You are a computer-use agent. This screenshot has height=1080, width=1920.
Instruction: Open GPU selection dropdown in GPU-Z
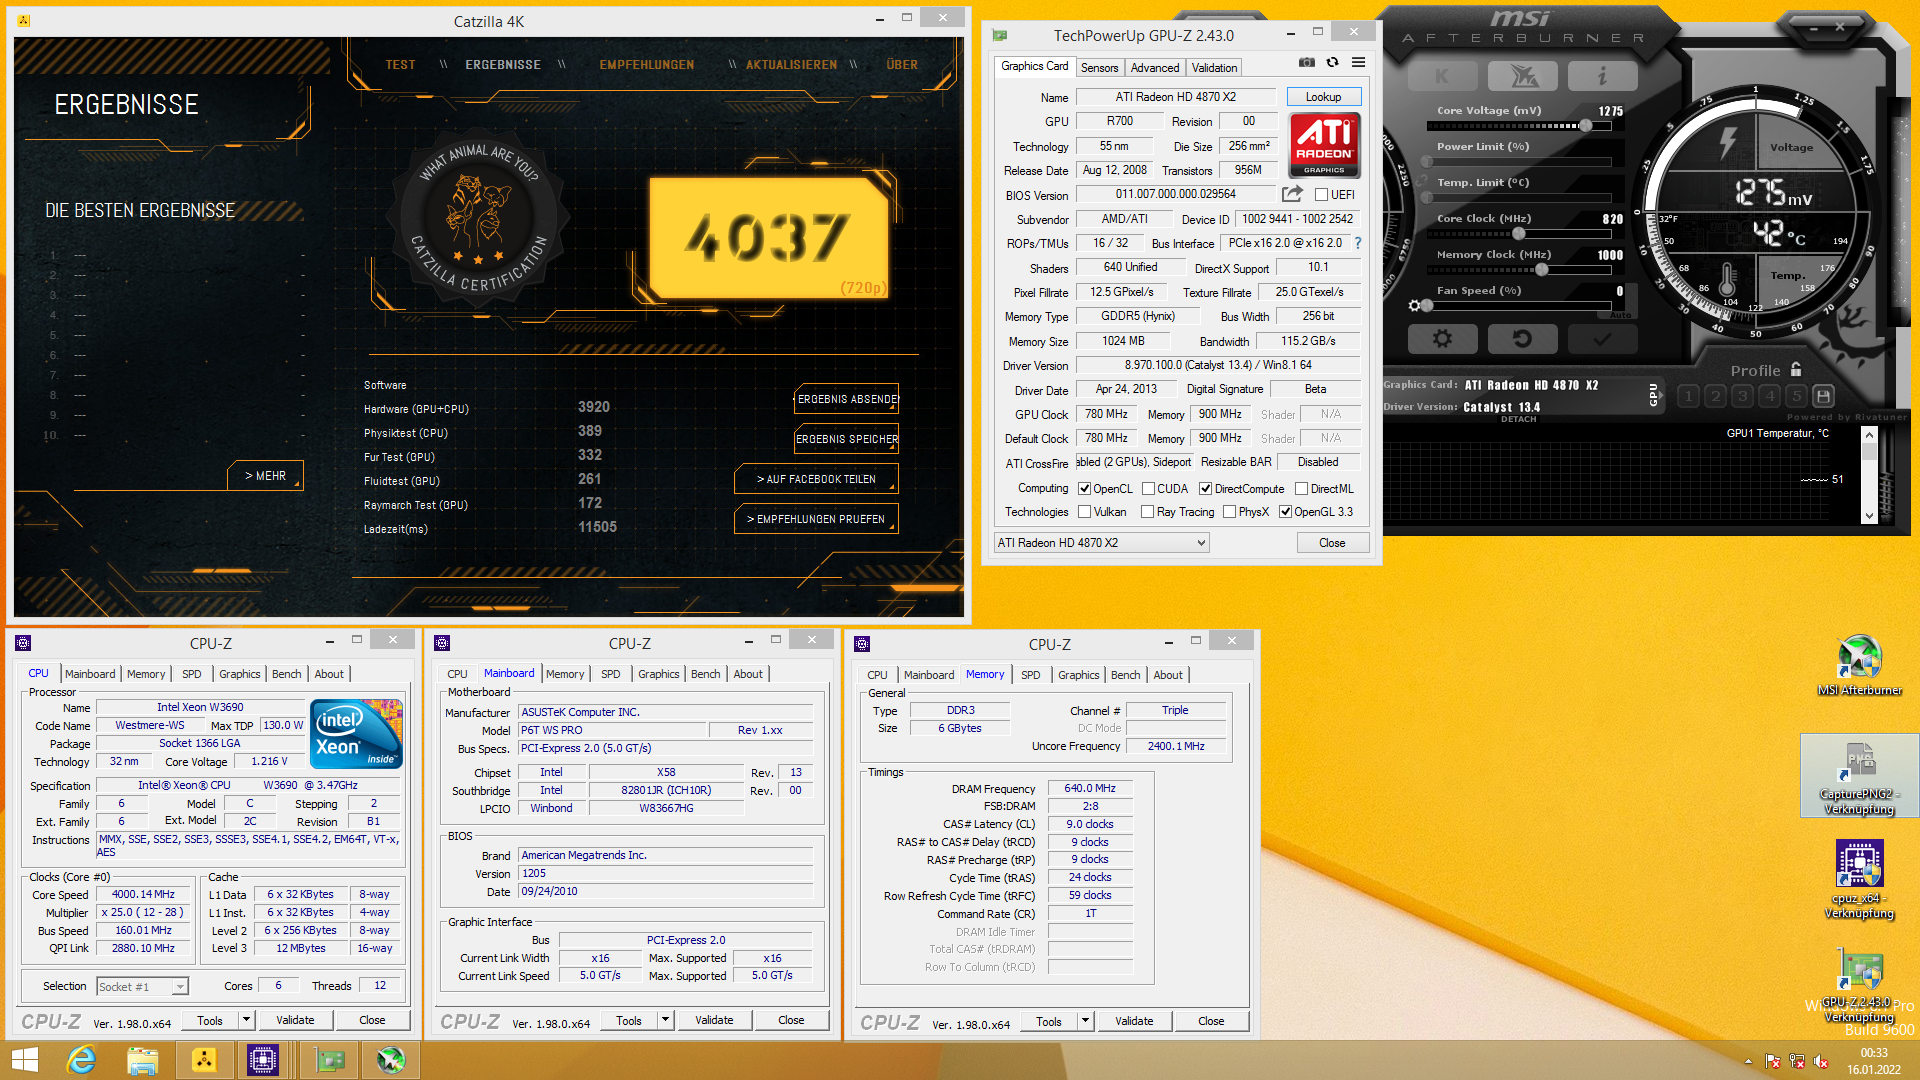tap(1101, 543)
